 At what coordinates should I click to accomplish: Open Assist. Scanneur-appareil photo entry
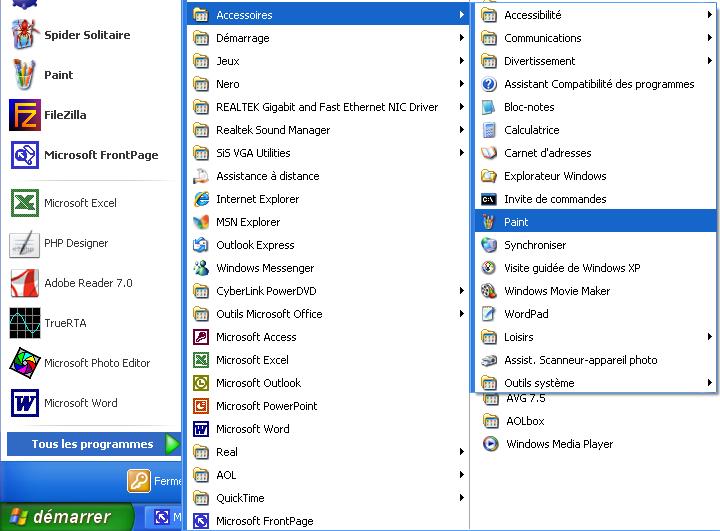pos(596,360)
